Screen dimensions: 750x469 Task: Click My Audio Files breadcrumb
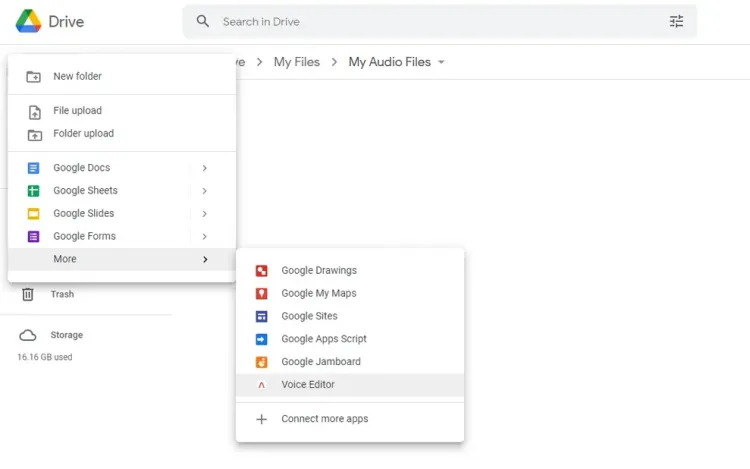pos(389,62)
